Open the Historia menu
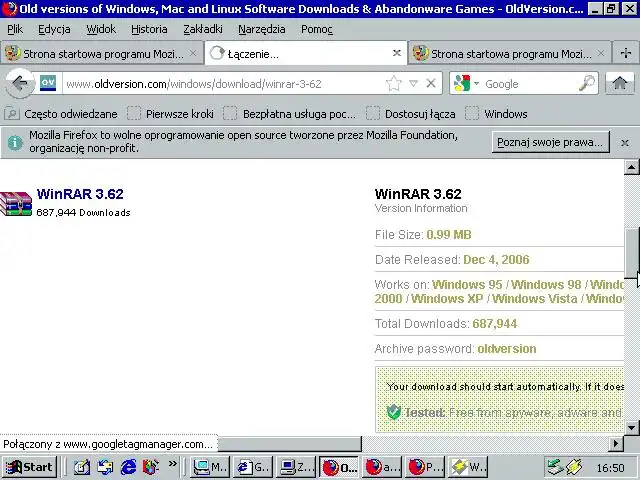Image resolution: width=640 pixels, height=480 pixels. 149,29
